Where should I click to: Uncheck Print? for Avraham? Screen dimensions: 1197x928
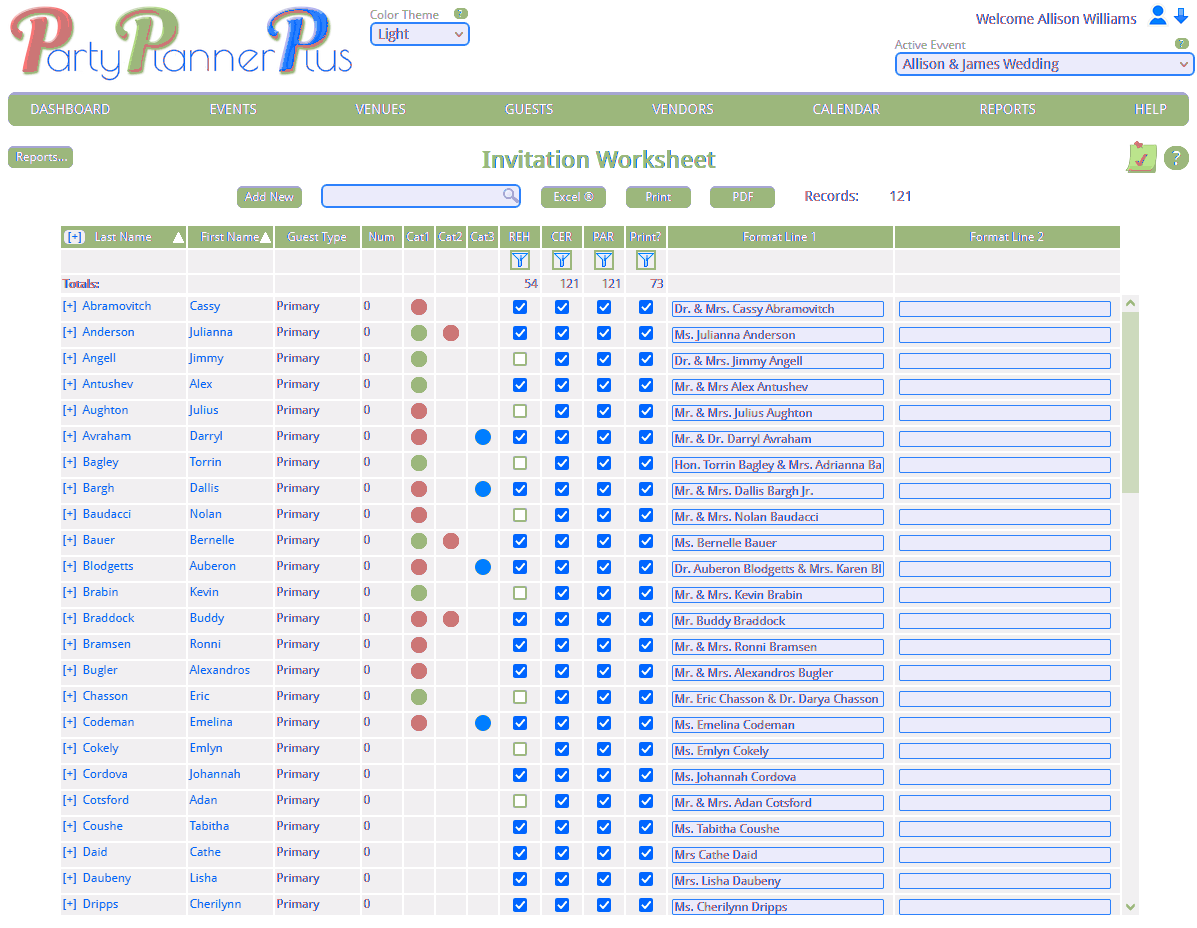coord(646,437)
